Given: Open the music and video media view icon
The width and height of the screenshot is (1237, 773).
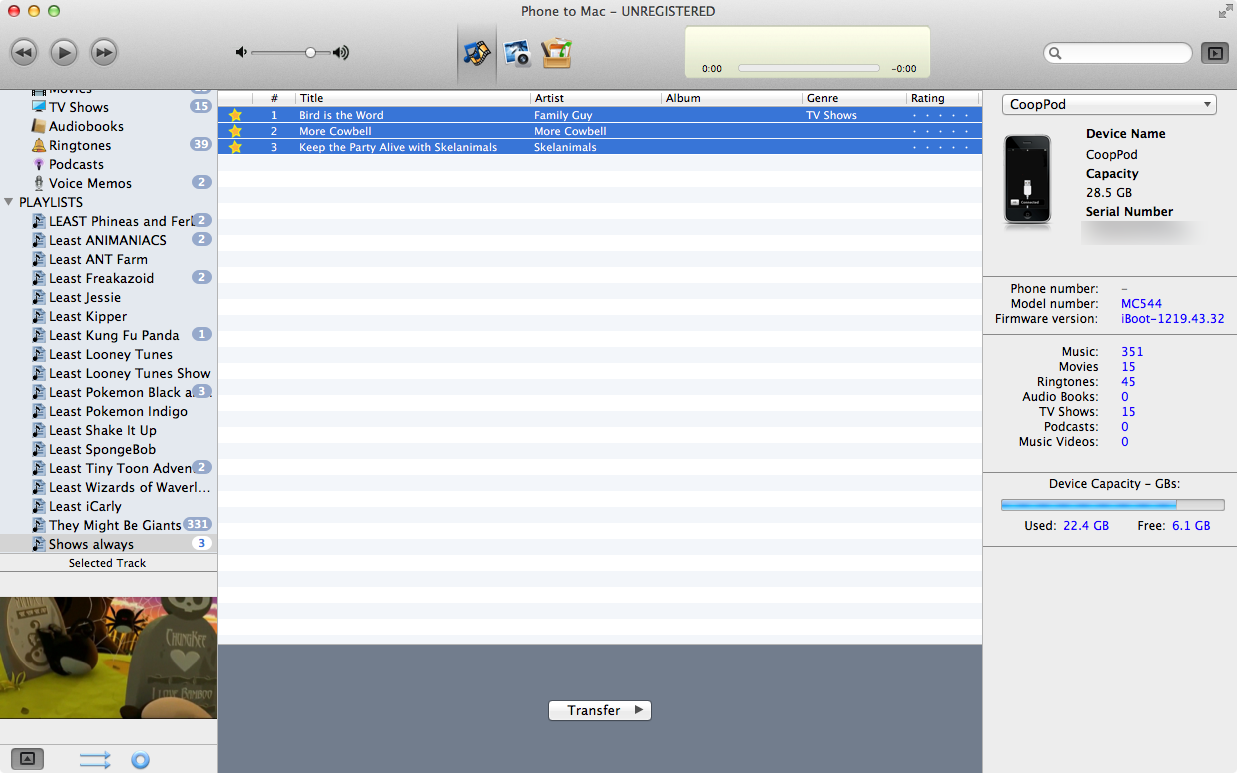Looking at the screenshot, I should (x=477, y=52).
